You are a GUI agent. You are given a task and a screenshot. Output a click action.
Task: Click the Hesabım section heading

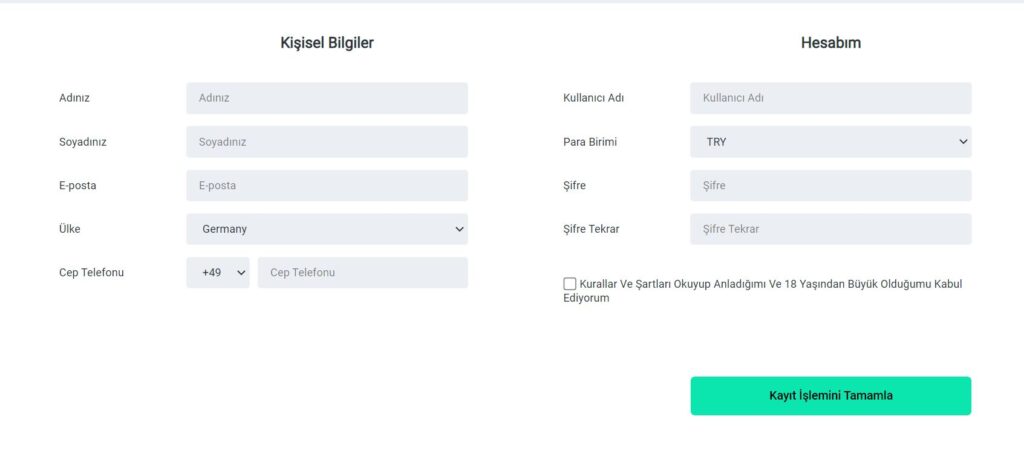830,43
